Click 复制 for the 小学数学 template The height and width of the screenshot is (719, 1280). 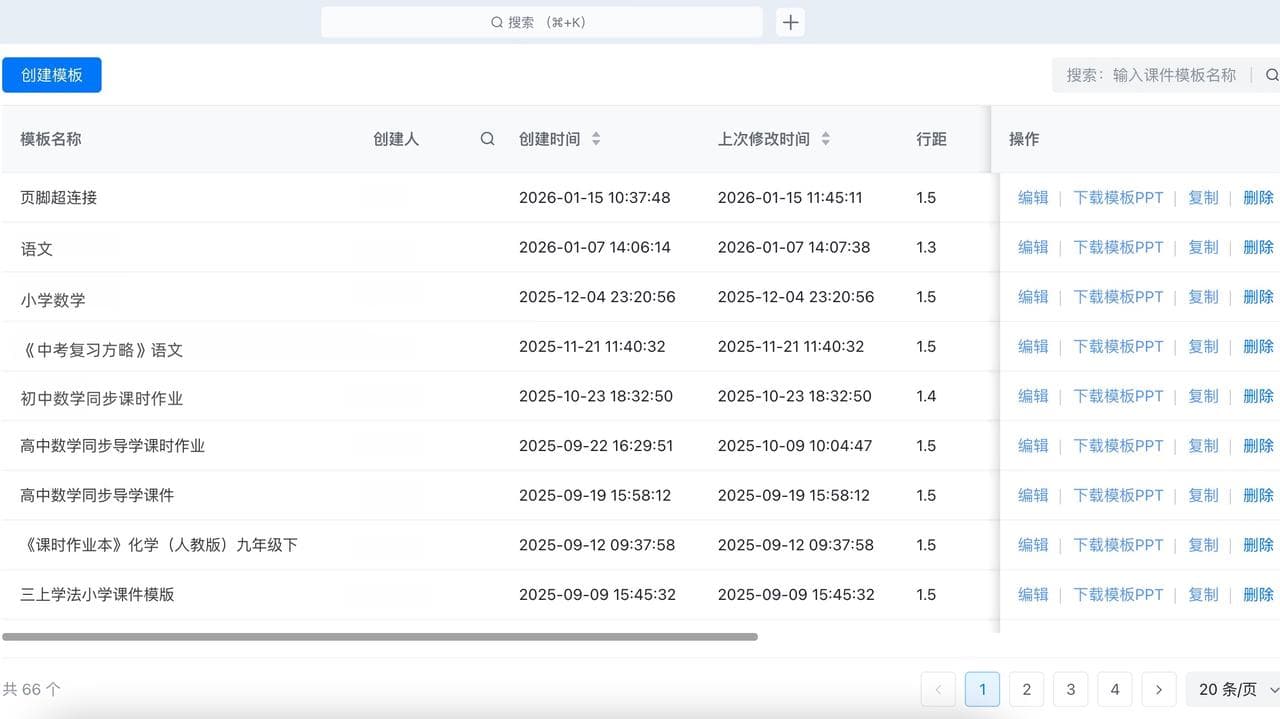click(1203, 296)
